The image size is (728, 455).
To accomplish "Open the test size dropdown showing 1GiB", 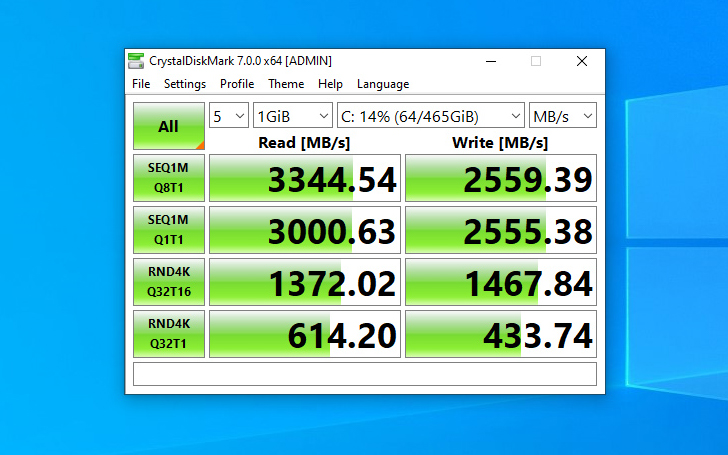I will pyautogui.click(x=293, y=115).
